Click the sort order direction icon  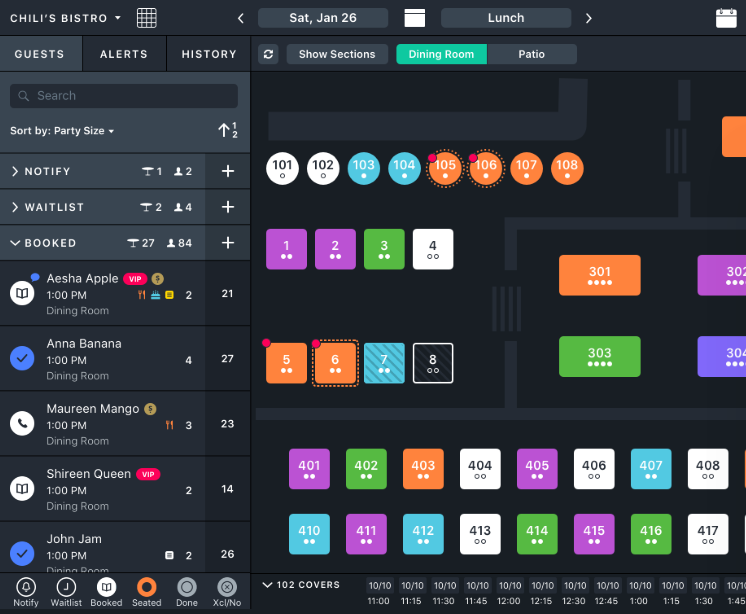pos(227,130)
